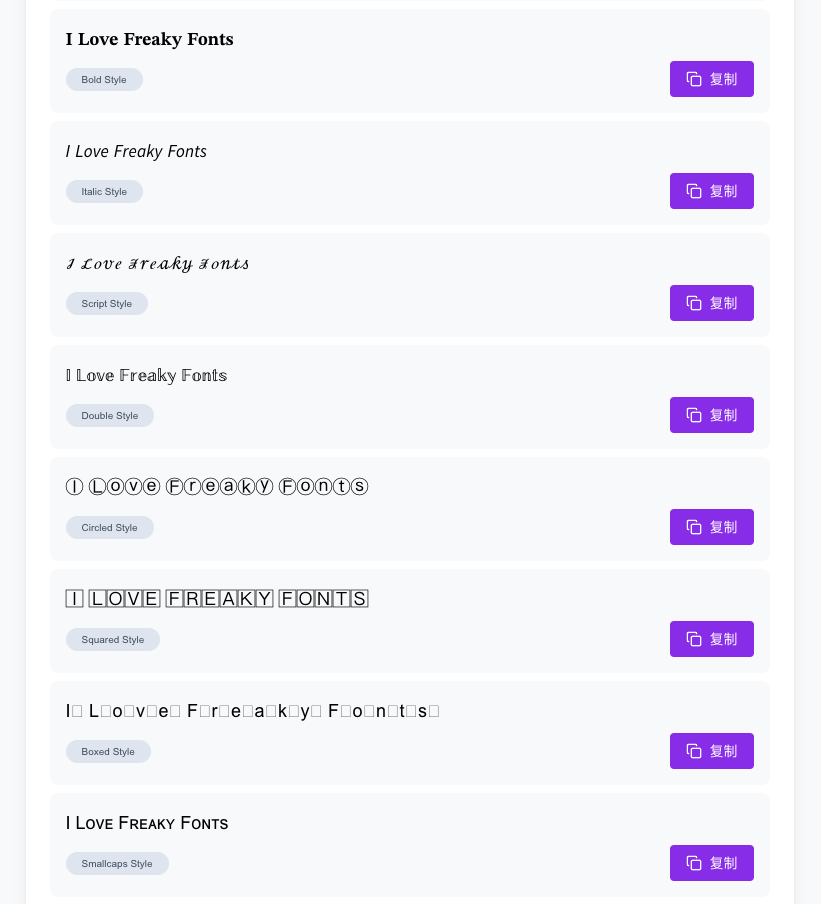
Task: Select the Circled Style tag
Action: point(110,528)
